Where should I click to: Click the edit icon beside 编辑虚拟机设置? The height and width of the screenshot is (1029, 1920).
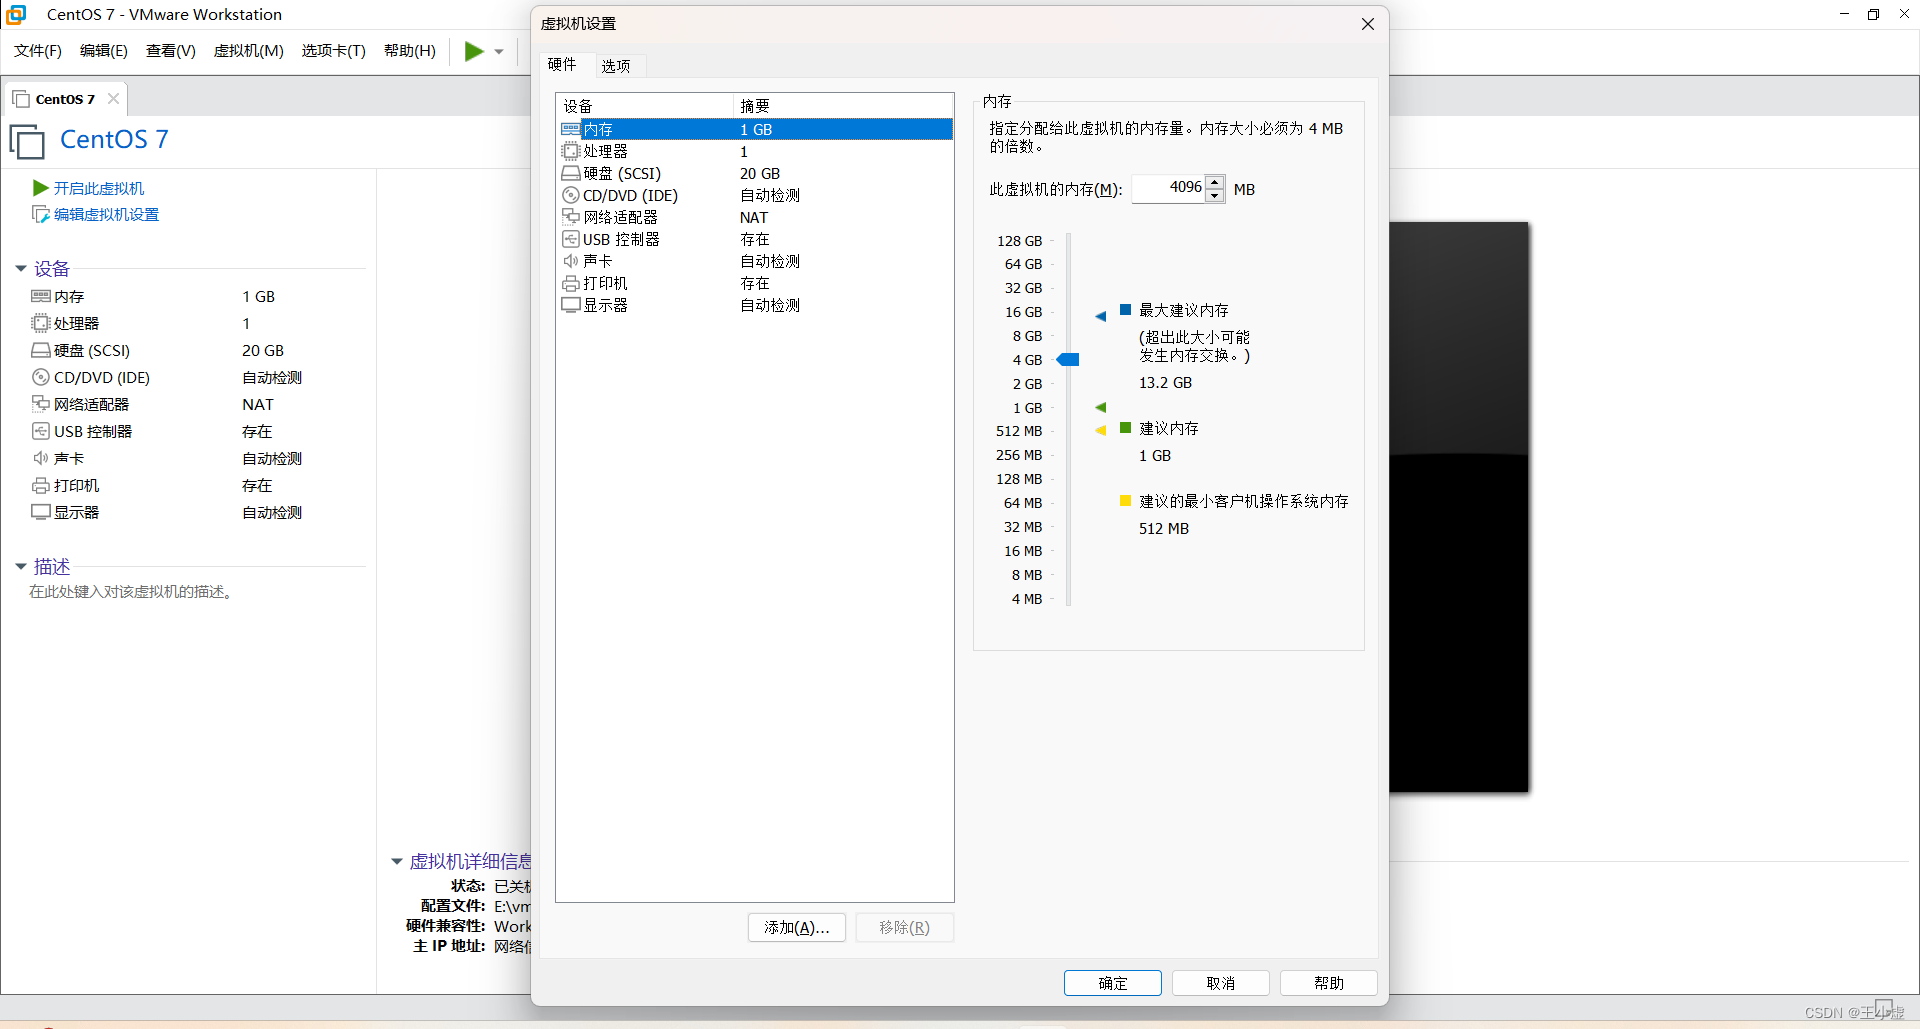tap(41, 214)
